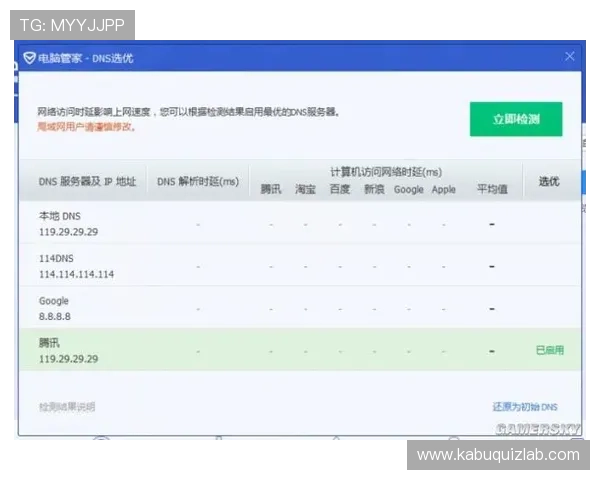Click the 淘宝 column header

click(x=305, y=189)
